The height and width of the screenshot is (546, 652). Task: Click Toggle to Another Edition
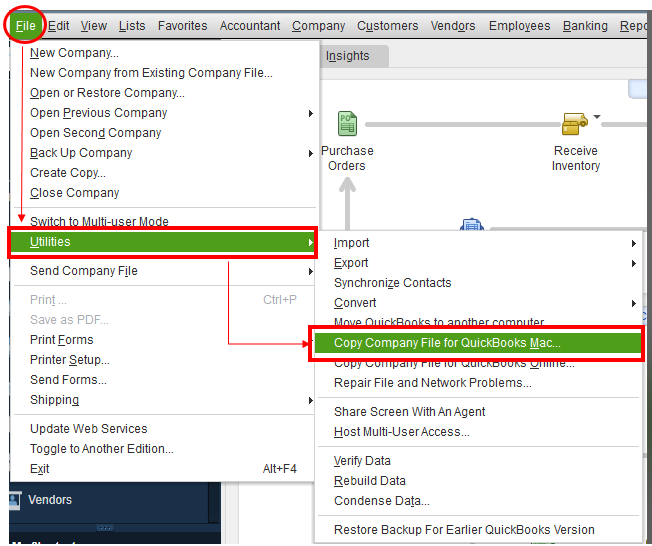click(101, 449)
